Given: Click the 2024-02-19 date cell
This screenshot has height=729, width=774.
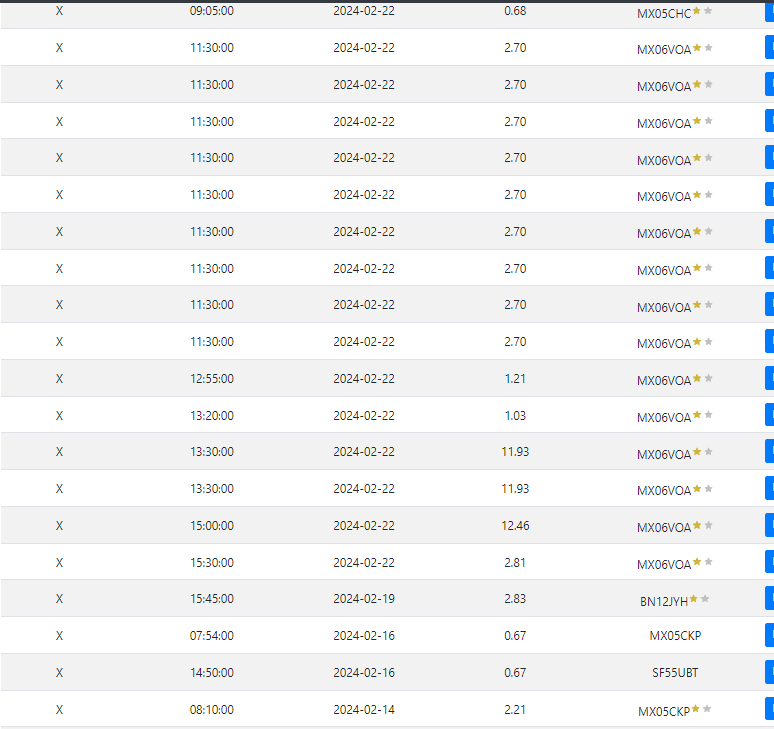Looking at the screenshot, I should tap(364, 599).
